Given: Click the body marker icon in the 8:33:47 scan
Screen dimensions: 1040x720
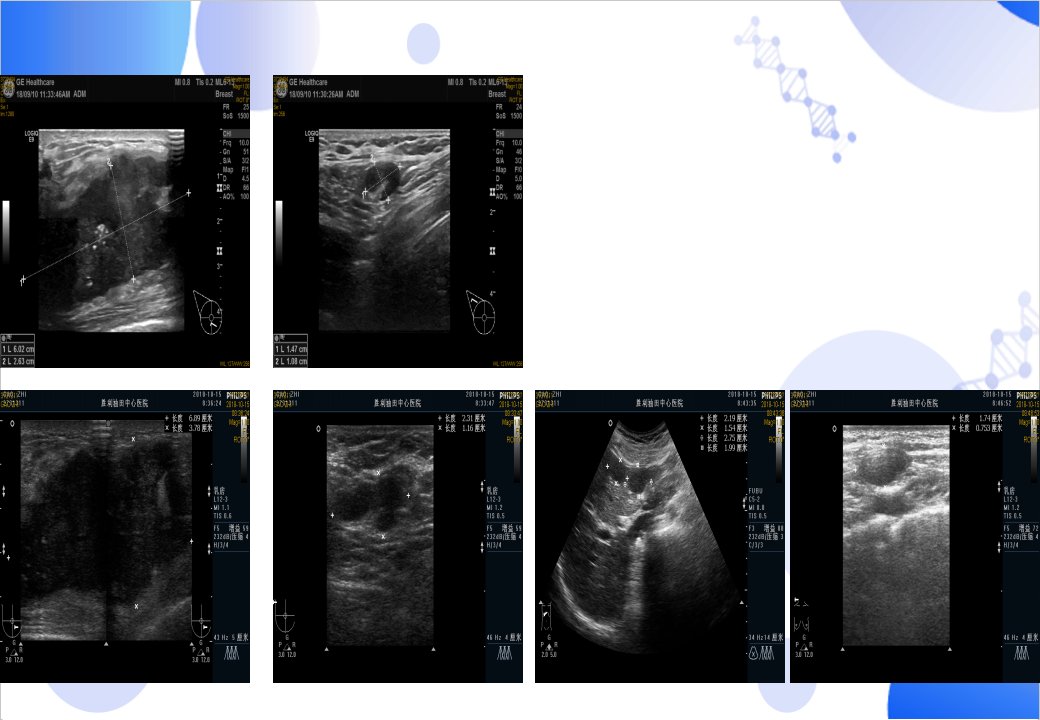Looking at the screenshot, I should tap(285, 617).
